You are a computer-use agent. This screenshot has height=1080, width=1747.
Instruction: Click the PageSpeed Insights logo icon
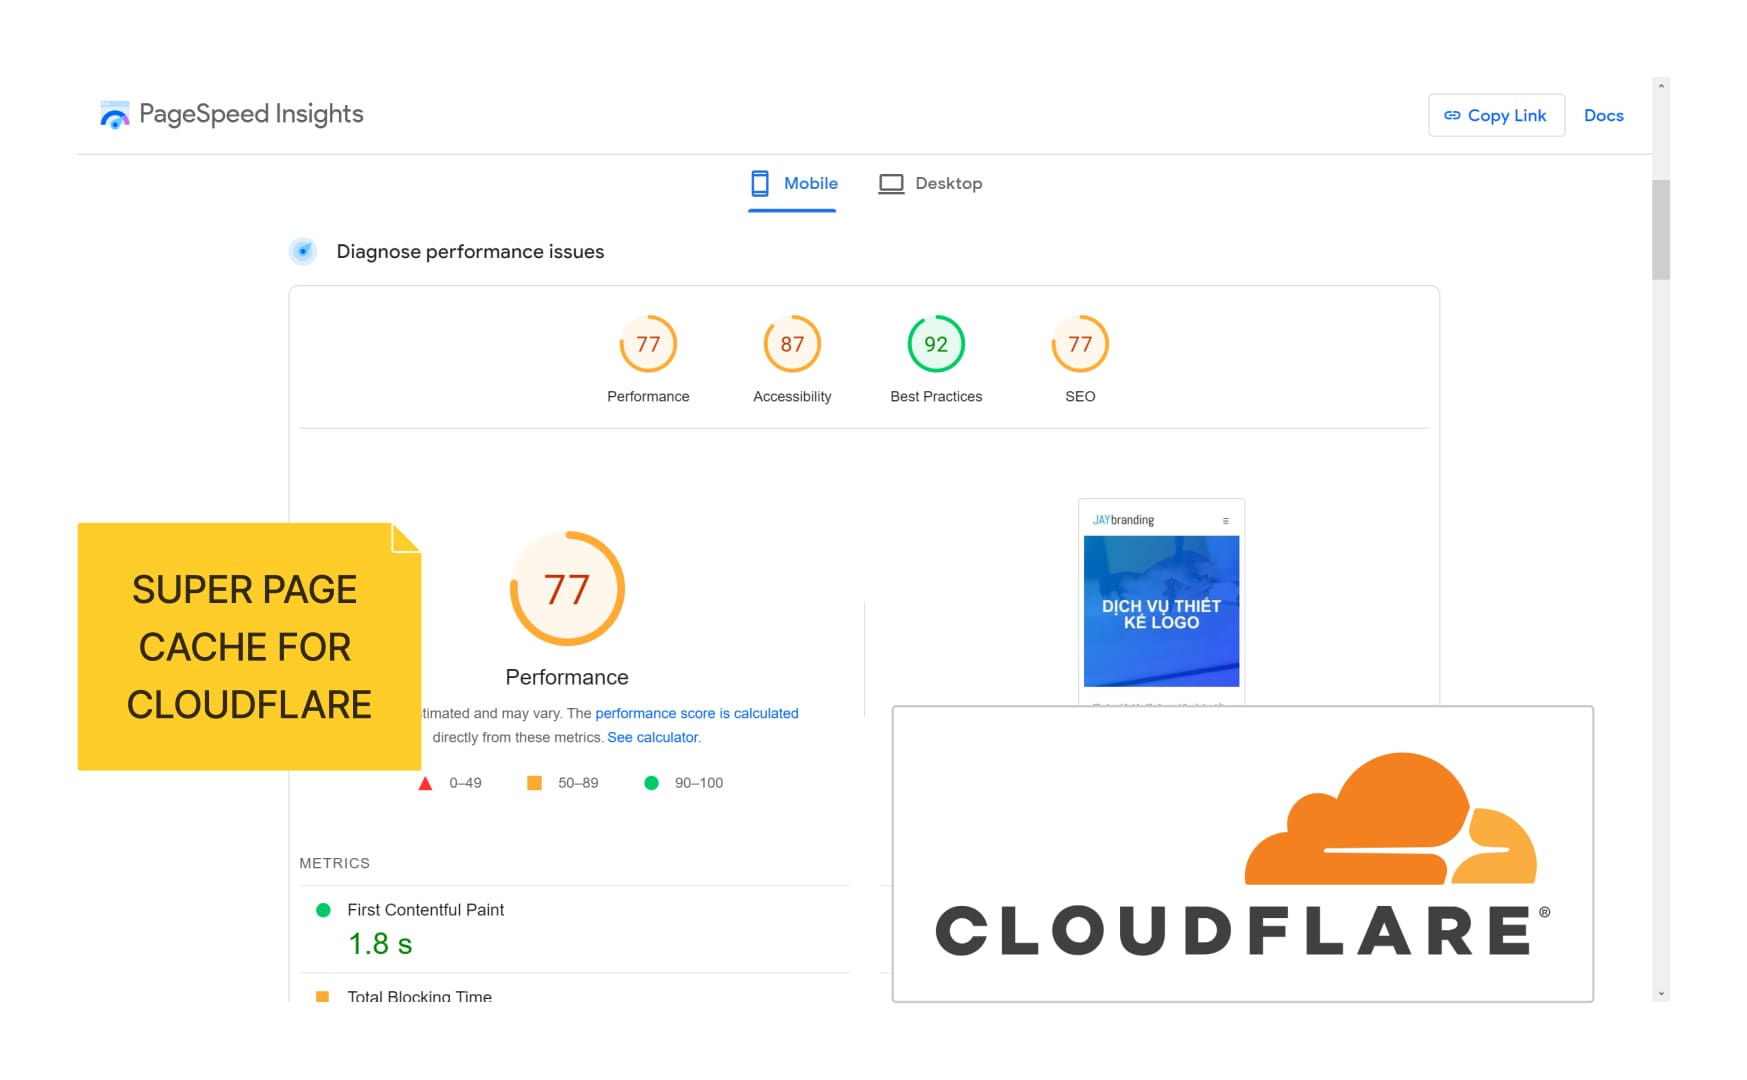(x=115, y=115)
